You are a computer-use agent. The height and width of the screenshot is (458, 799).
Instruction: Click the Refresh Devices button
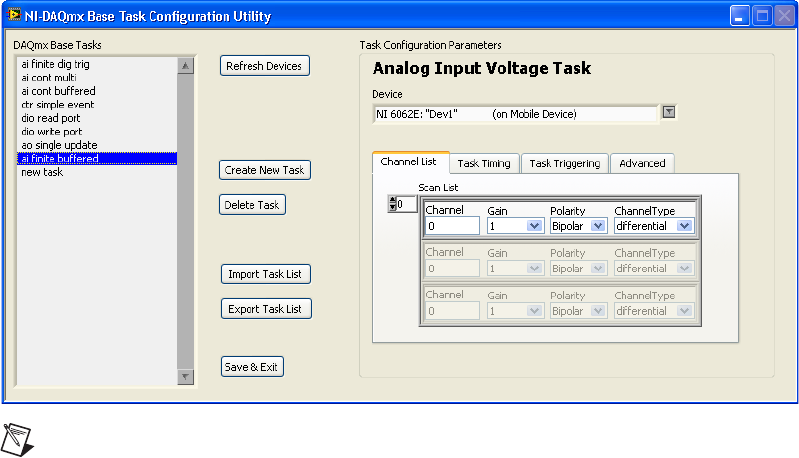coord(265,66)
